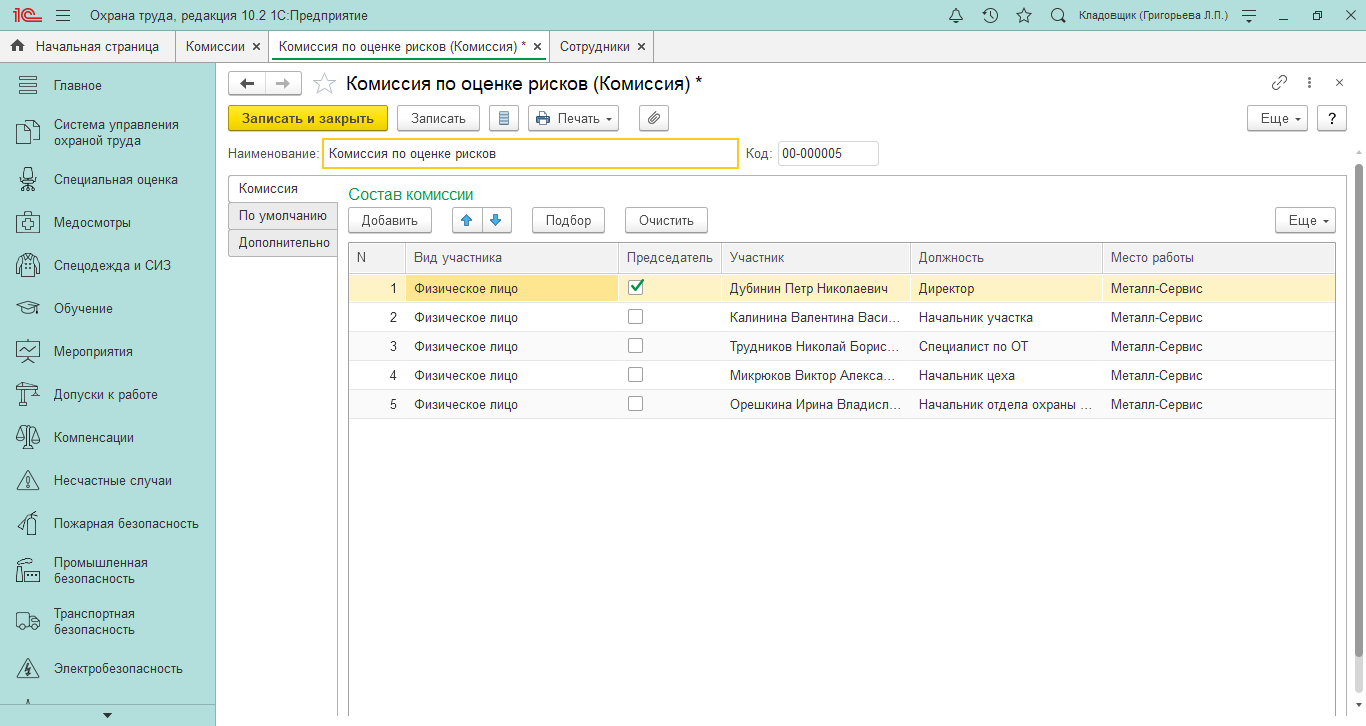Open the top Еще dropdown near help
Screen dimensions: 1366x726
1277,118
